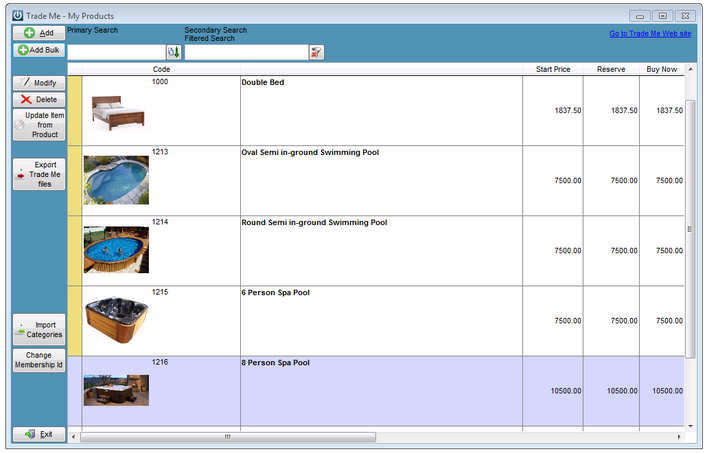Open Change Membership Id
Viewport: 707px width, 454px height.
[39, 360]
